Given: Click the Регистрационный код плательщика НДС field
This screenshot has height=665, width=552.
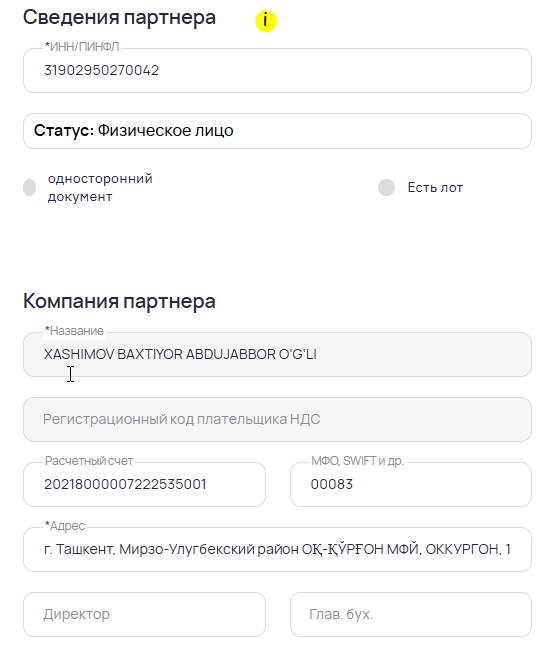Looking at the screenshot, I should tap(277, 419).
